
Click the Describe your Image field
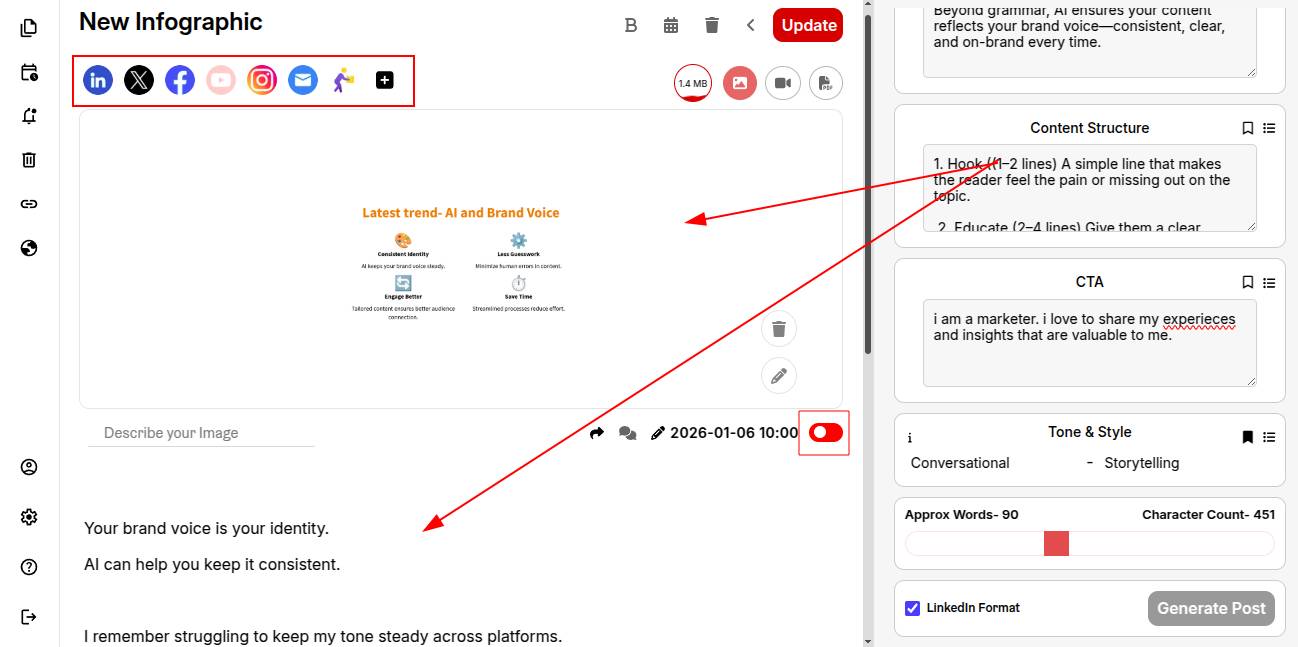pyautogui.click(x=200, y=433)
